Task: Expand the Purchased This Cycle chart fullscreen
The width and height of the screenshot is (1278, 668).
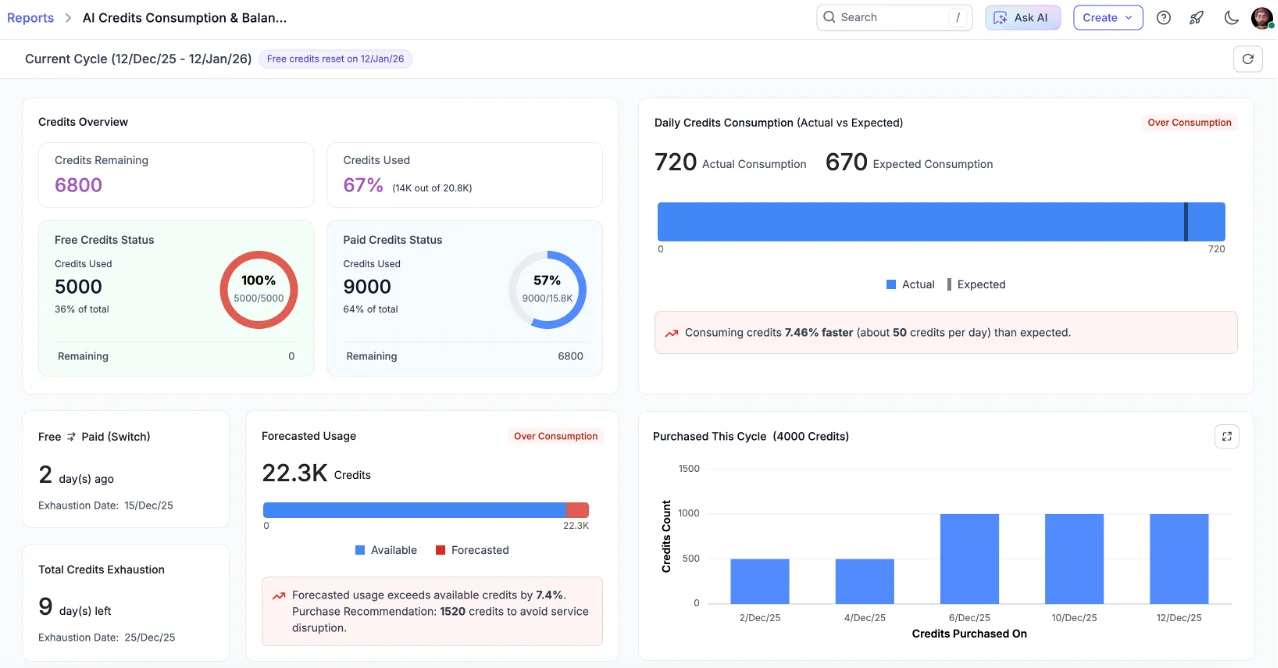Action: pos(1226,436)
